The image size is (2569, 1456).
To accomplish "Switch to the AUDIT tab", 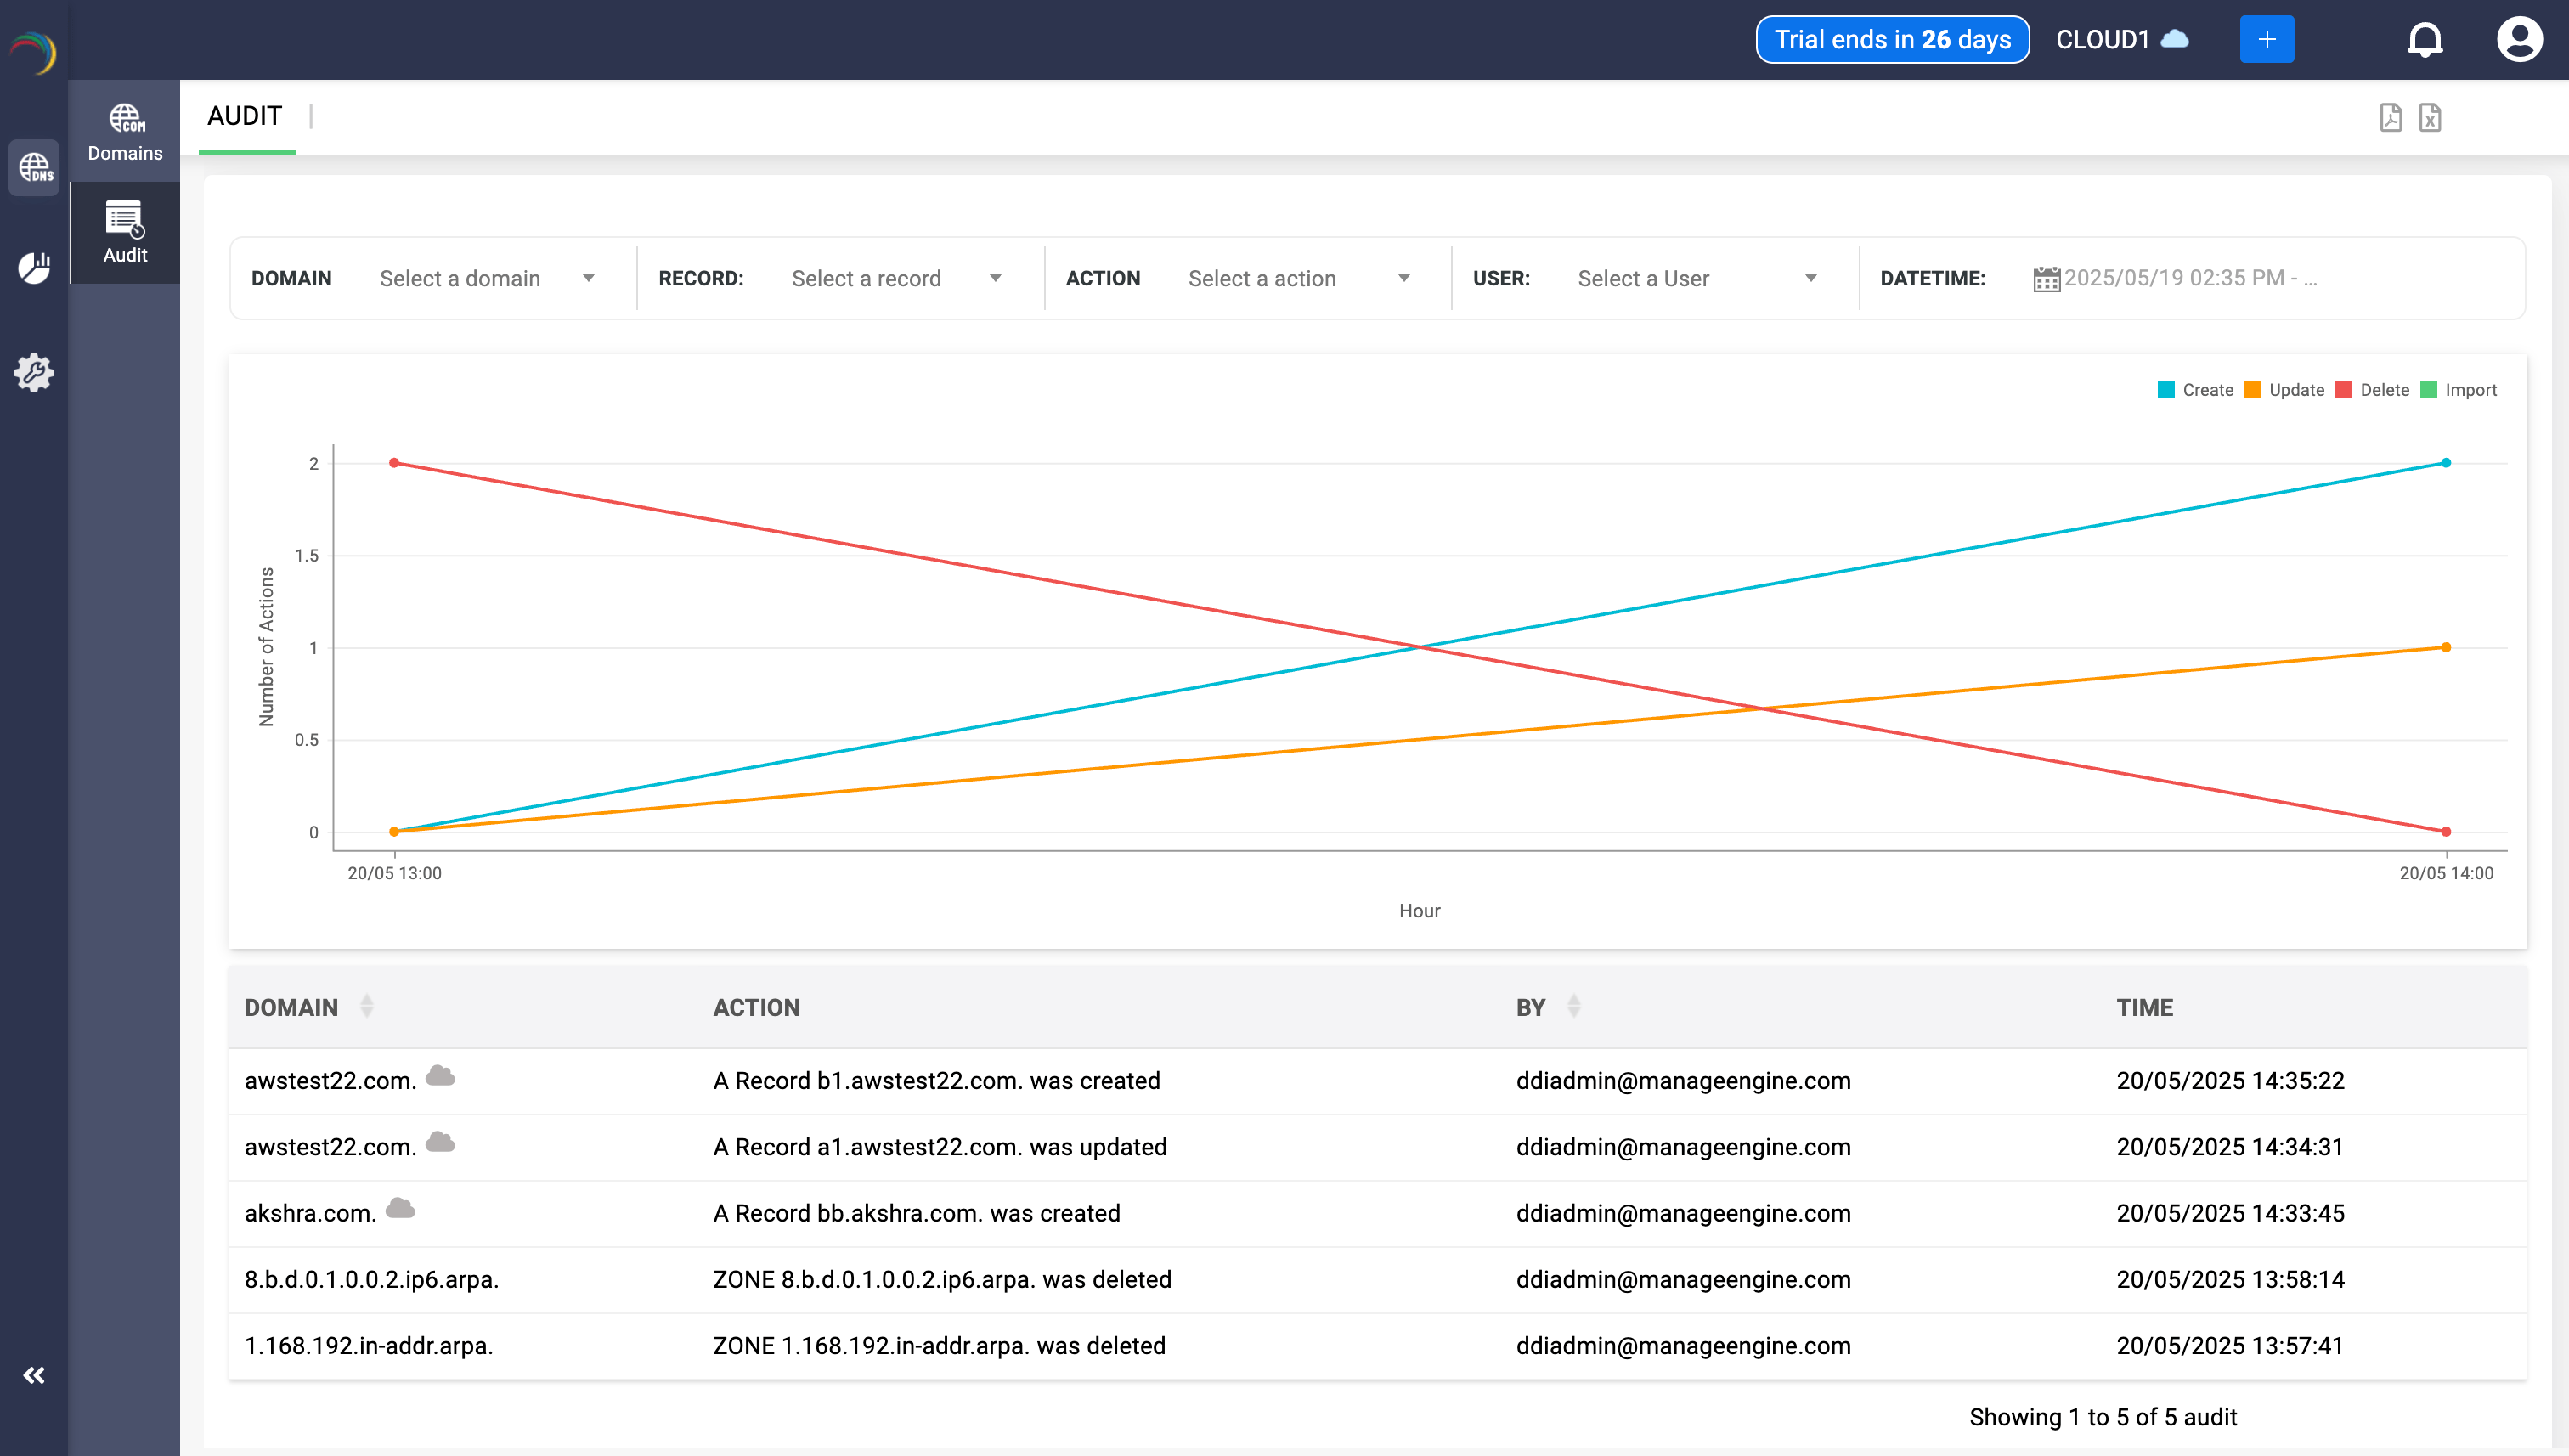I will 244,115.
